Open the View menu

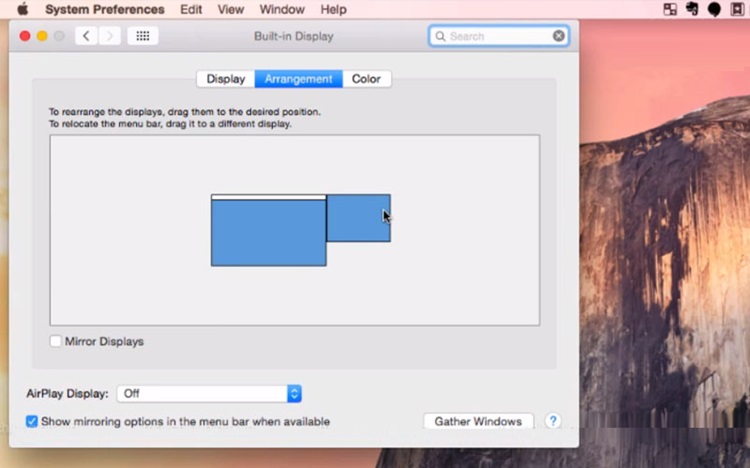[x=231, y=9]
